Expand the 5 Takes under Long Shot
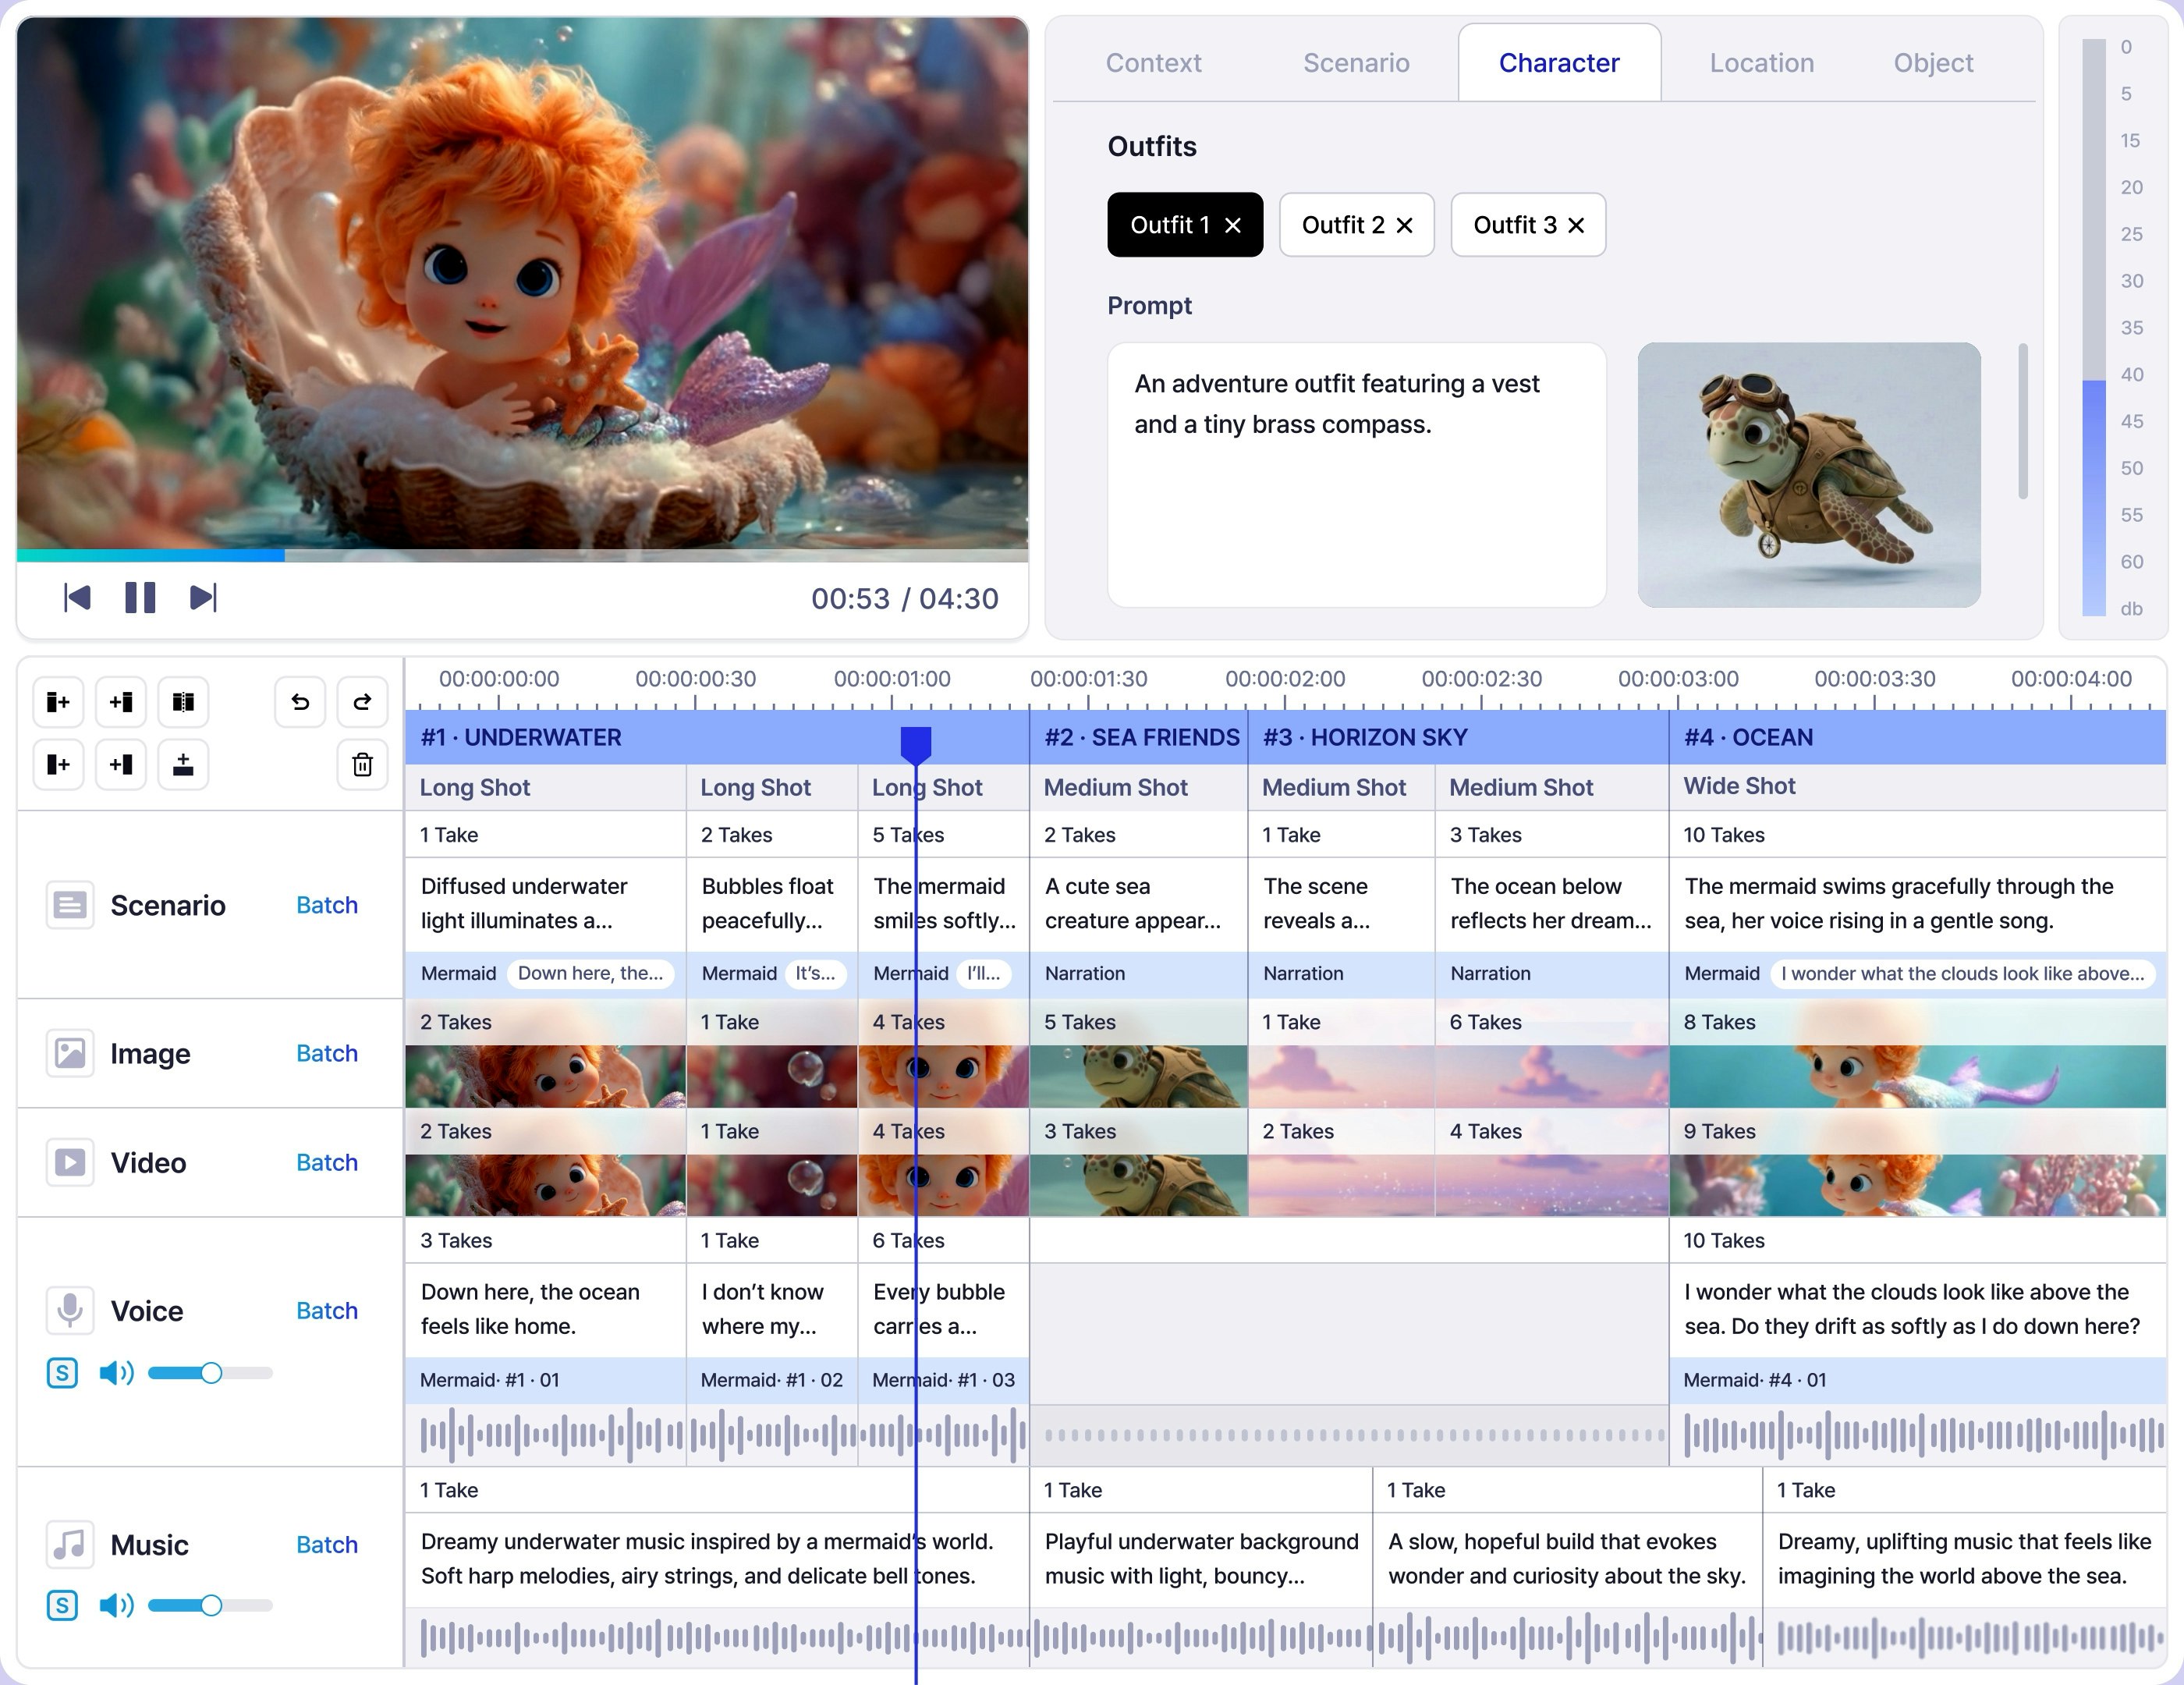The width and height of the screenshot is (2184, 1685). coord(909,834)
